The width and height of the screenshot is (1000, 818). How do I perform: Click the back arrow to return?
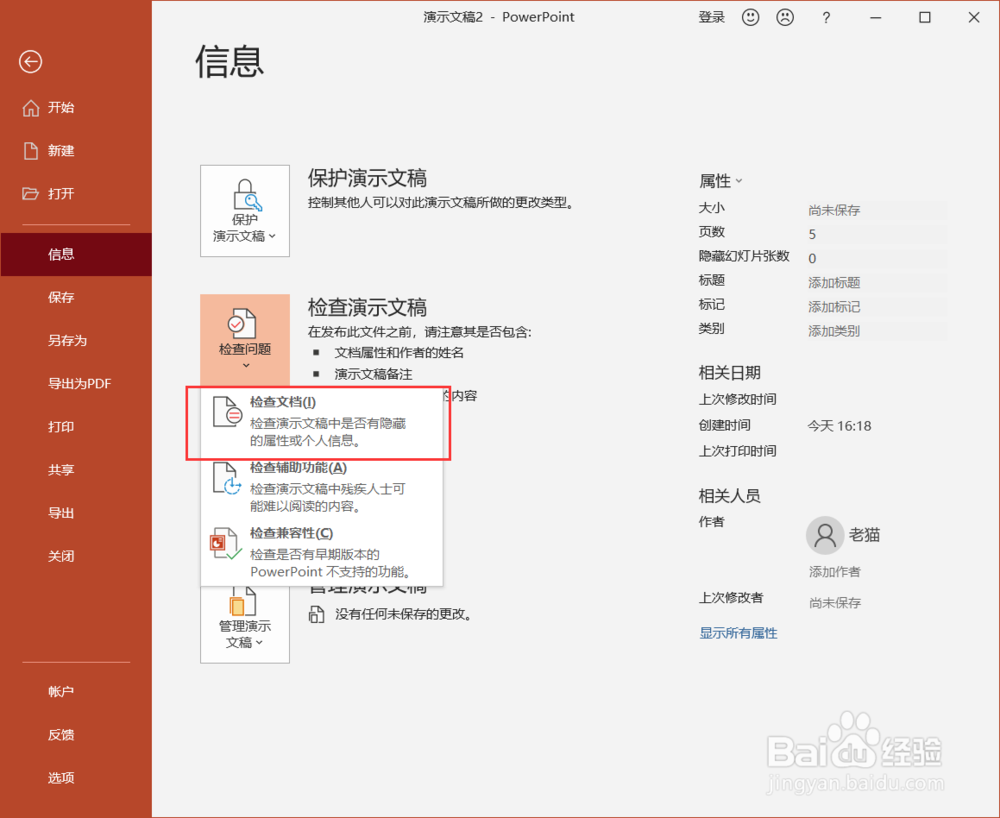[x=31, y=62]
